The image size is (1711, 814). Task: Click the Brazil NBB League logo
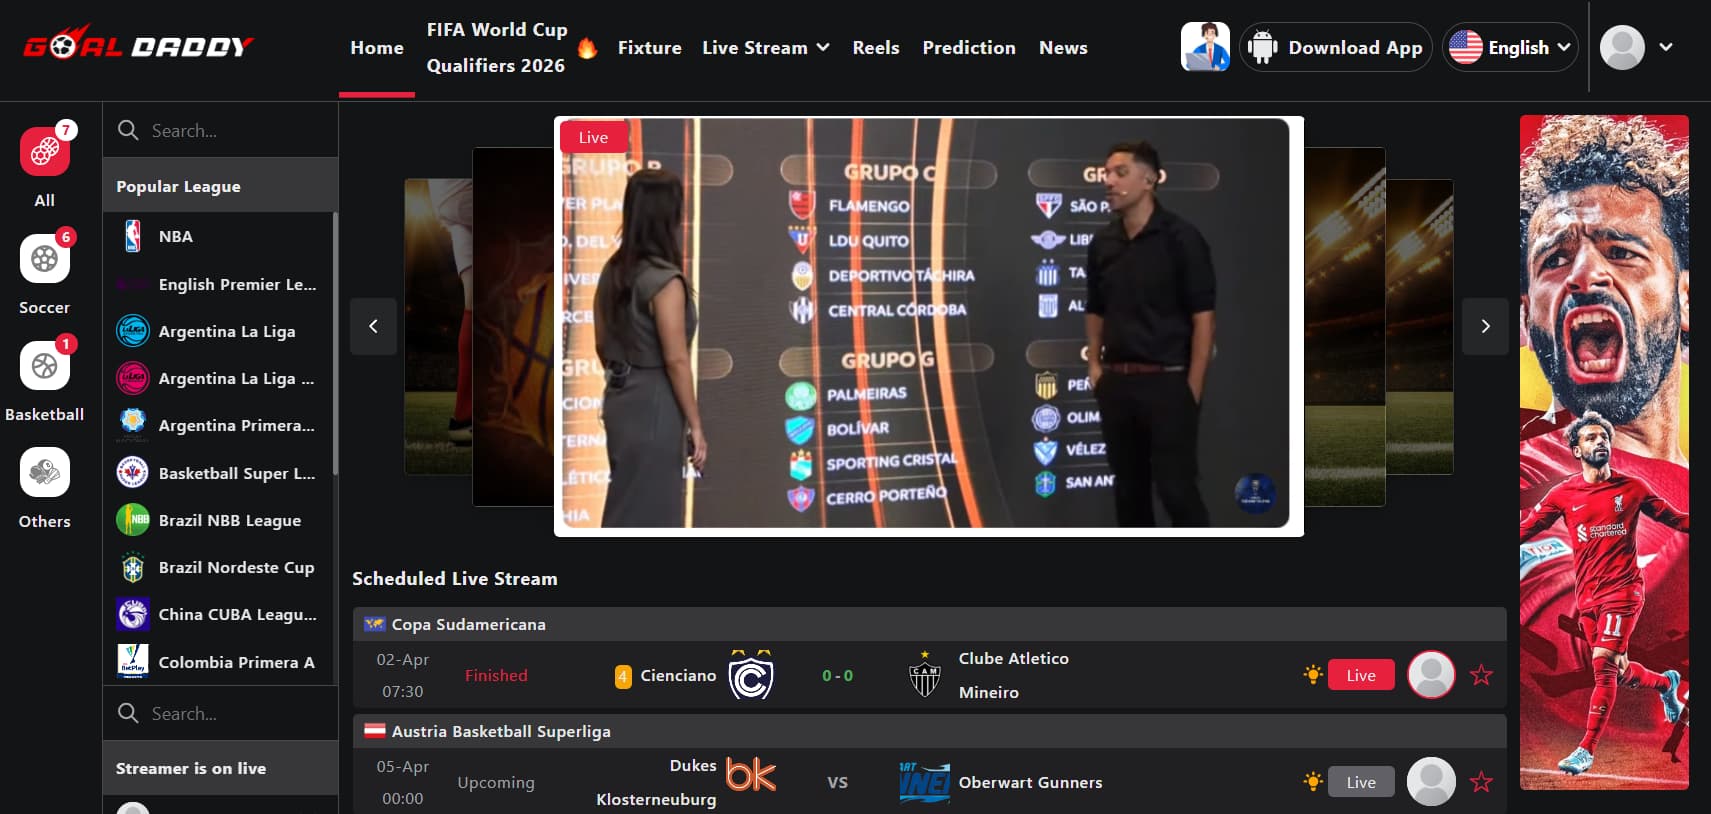[x=132, y=520]
